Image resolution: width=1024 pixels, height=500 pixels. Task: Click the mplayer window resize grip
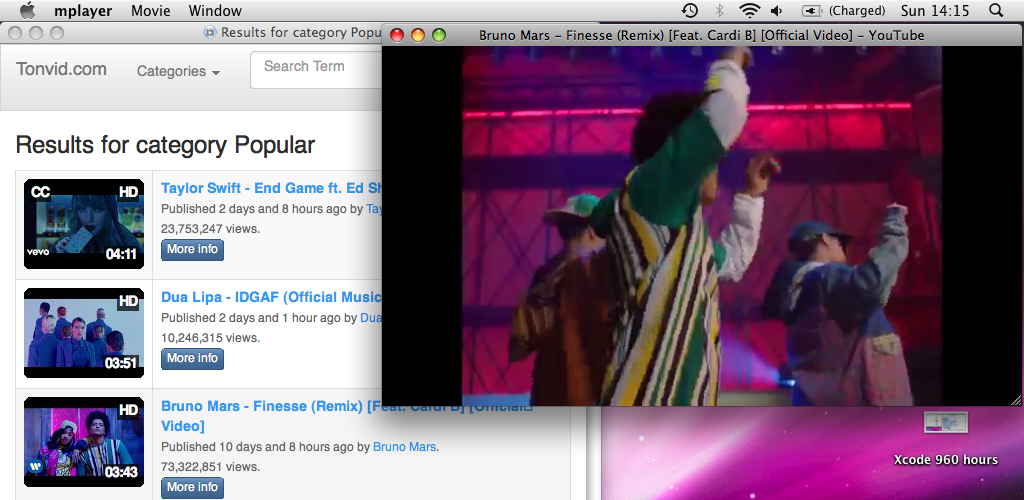coord(1017,399)
